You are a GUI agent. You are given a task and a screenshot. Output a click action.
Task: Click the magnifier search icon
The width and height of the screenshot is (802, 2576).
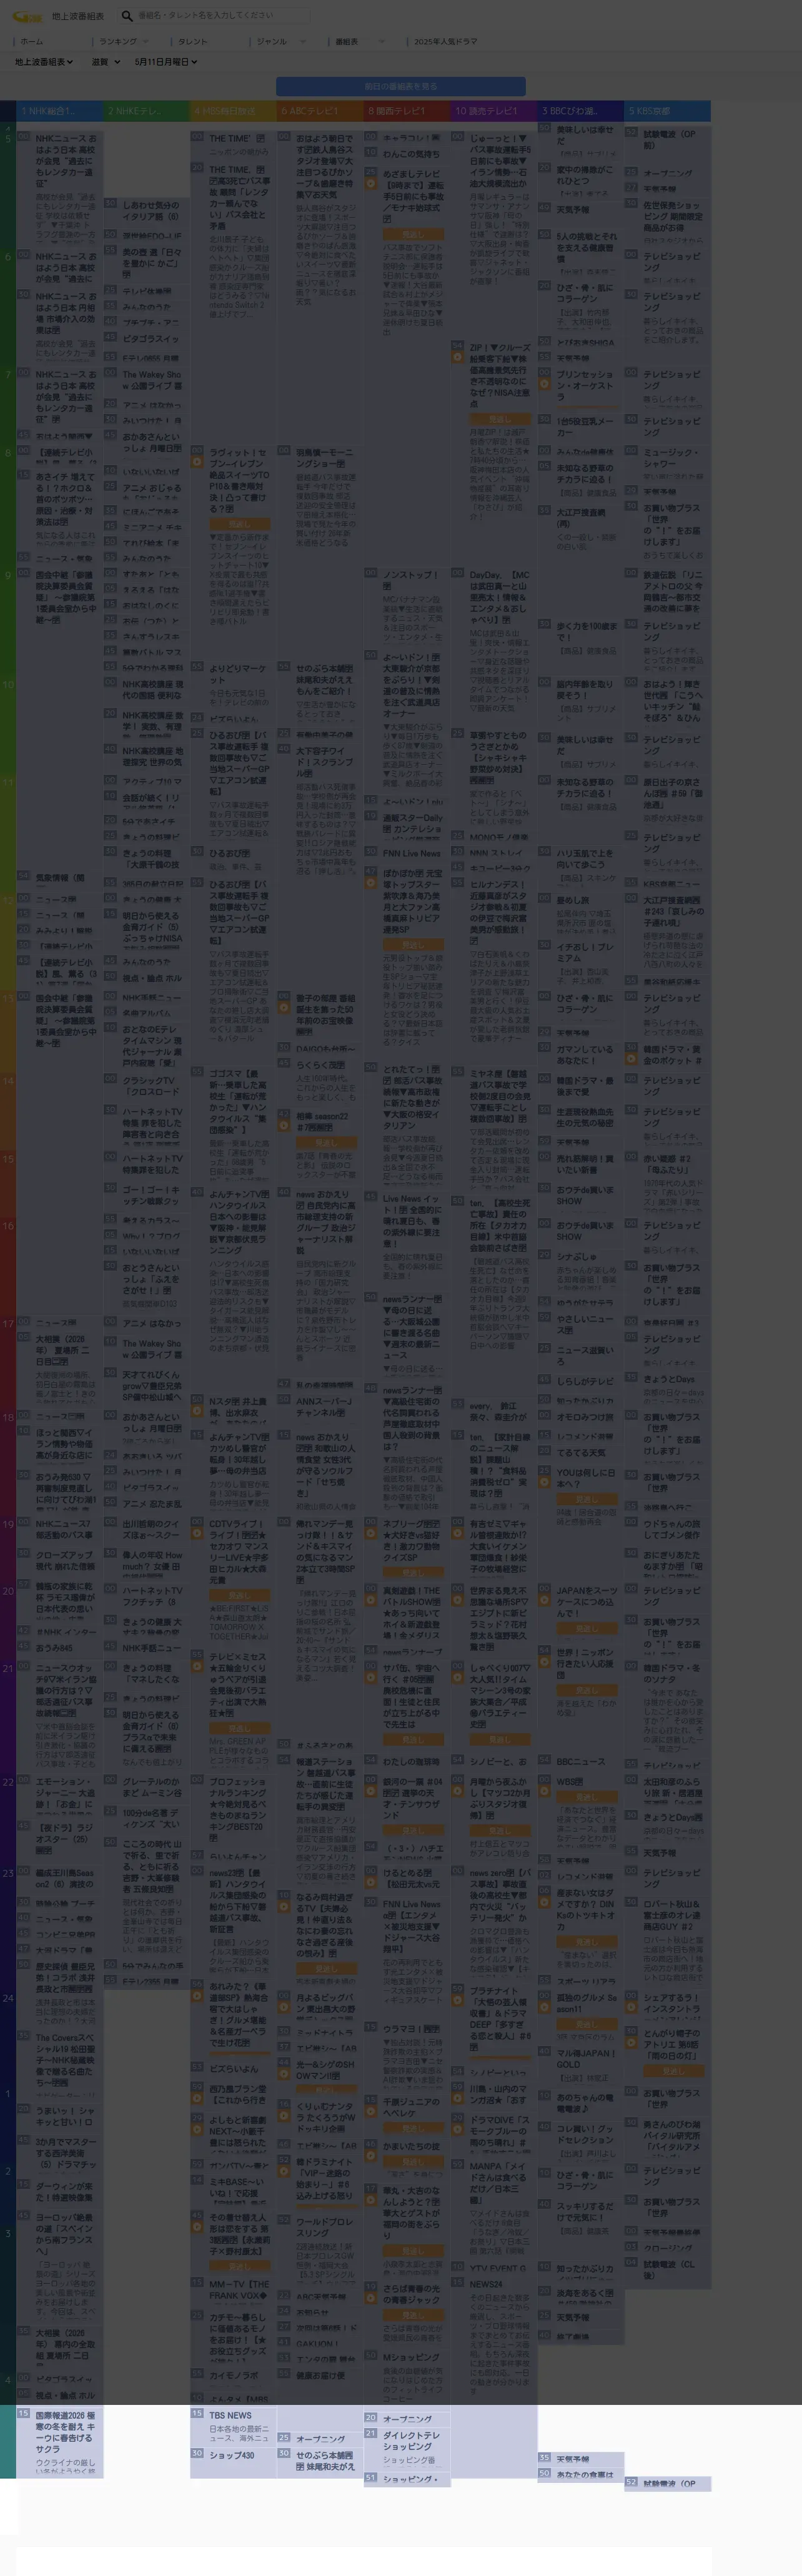127,16
